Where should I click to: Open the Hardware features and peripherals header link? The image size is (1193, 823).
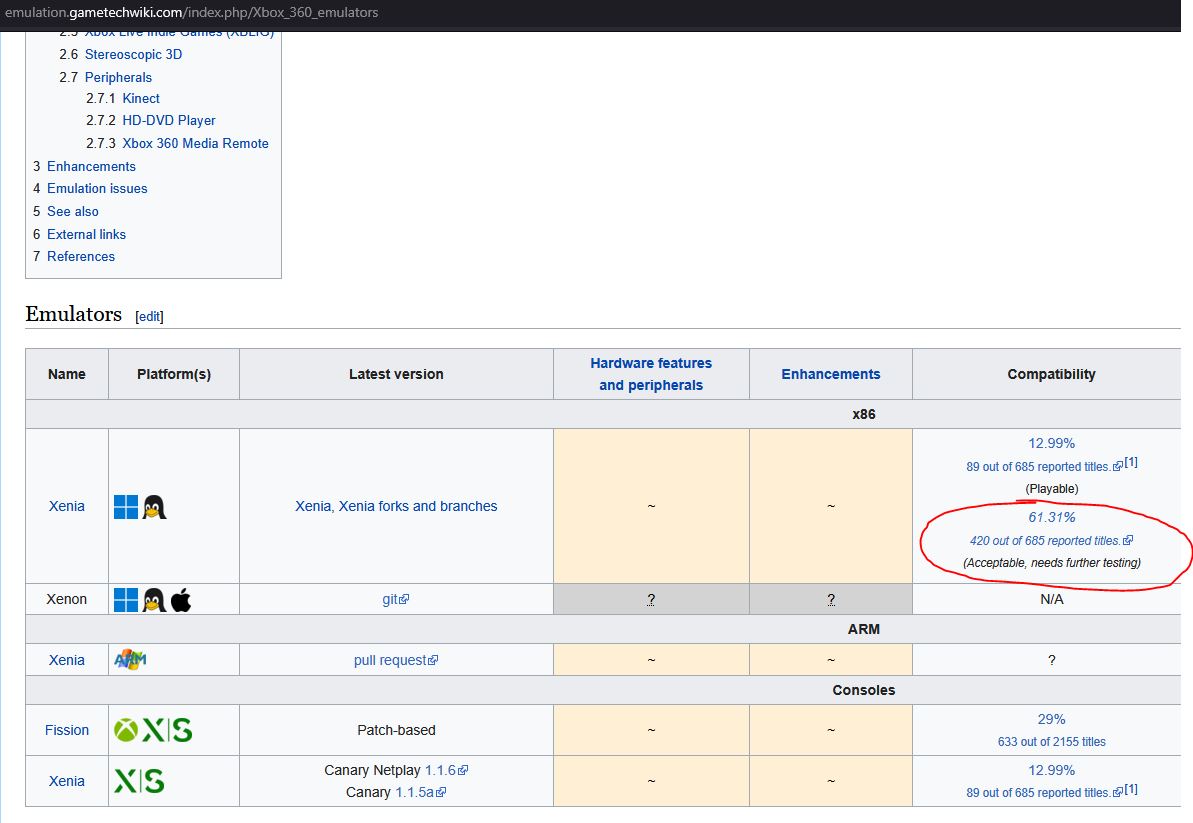point(651,374)
